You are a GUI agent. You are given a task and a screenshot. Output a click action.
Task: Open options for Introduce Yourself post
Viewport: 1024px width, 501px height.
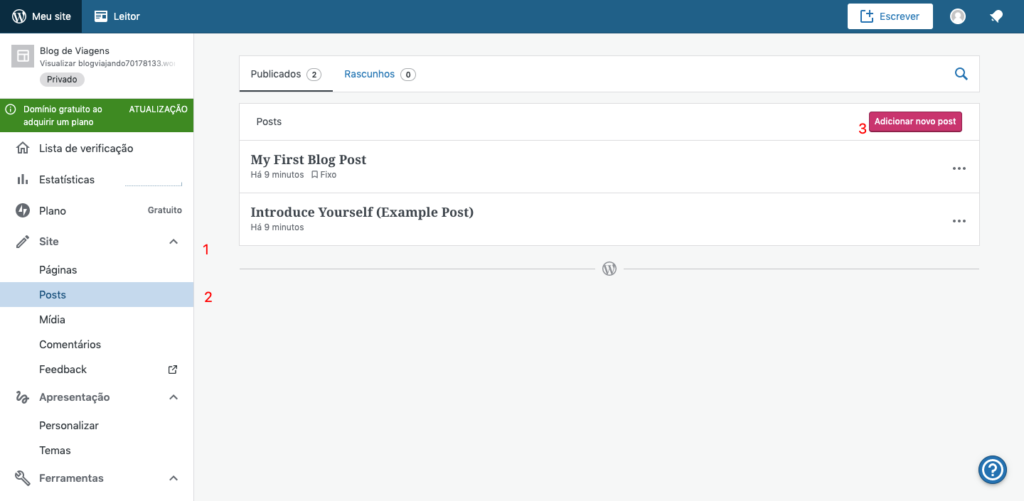tap(959, 221)
